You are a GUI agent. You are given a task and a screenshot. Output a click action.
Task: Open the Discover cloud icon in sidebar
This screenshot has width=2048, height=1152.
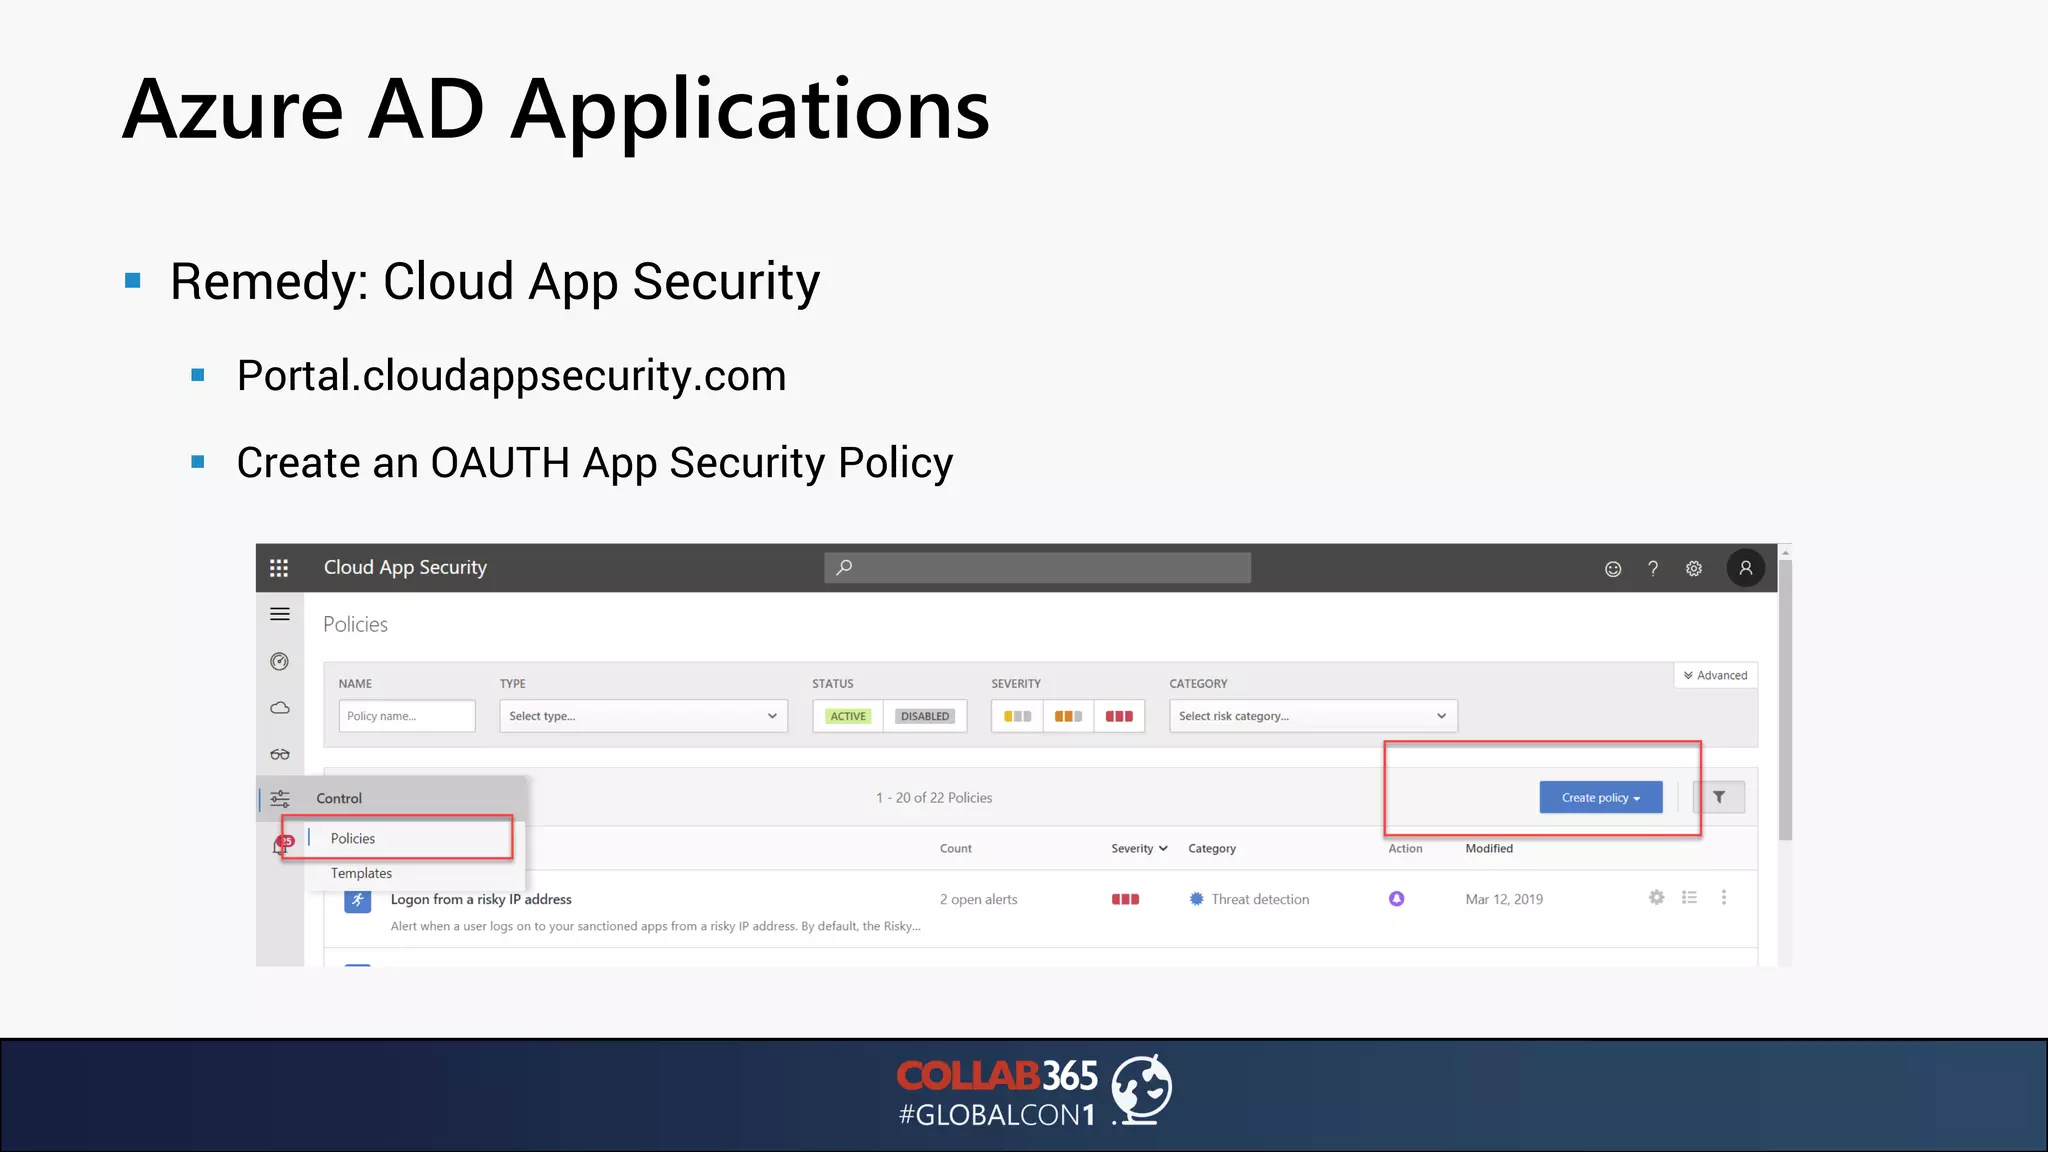click(x=280, y=708)
